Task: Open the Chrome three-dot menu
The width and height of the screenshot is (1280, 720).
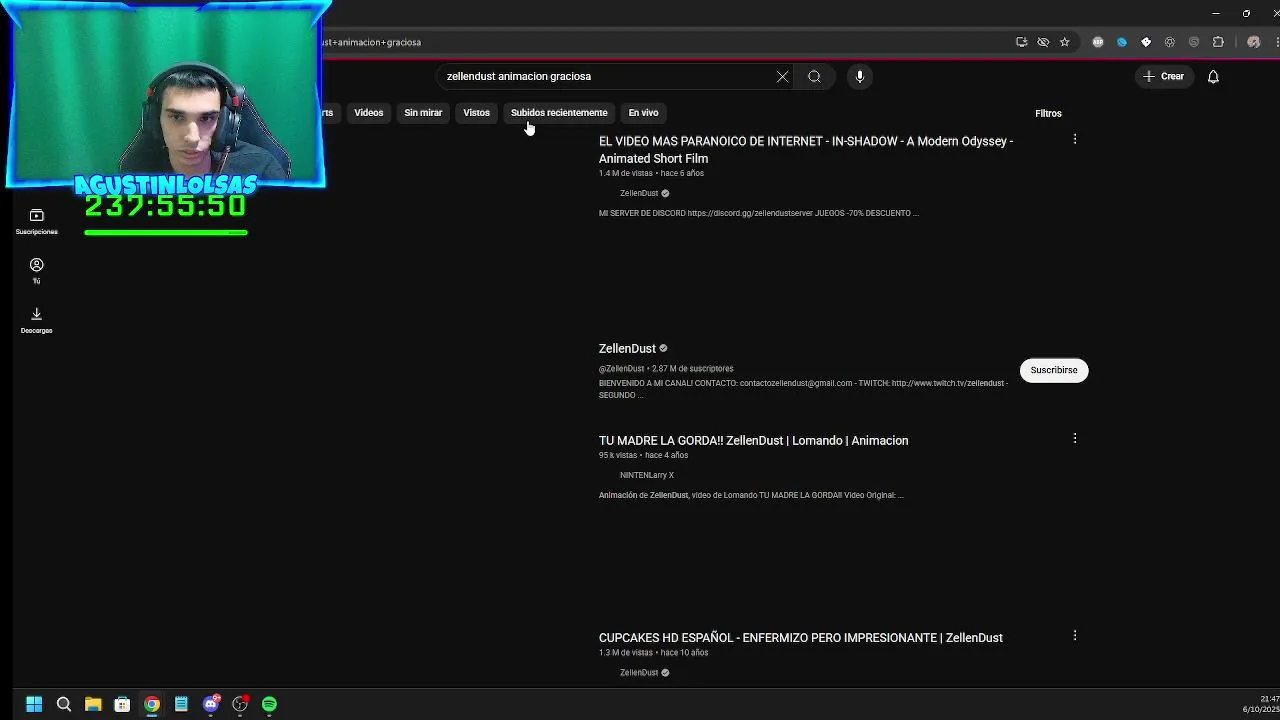Action: pos(1276,42)
